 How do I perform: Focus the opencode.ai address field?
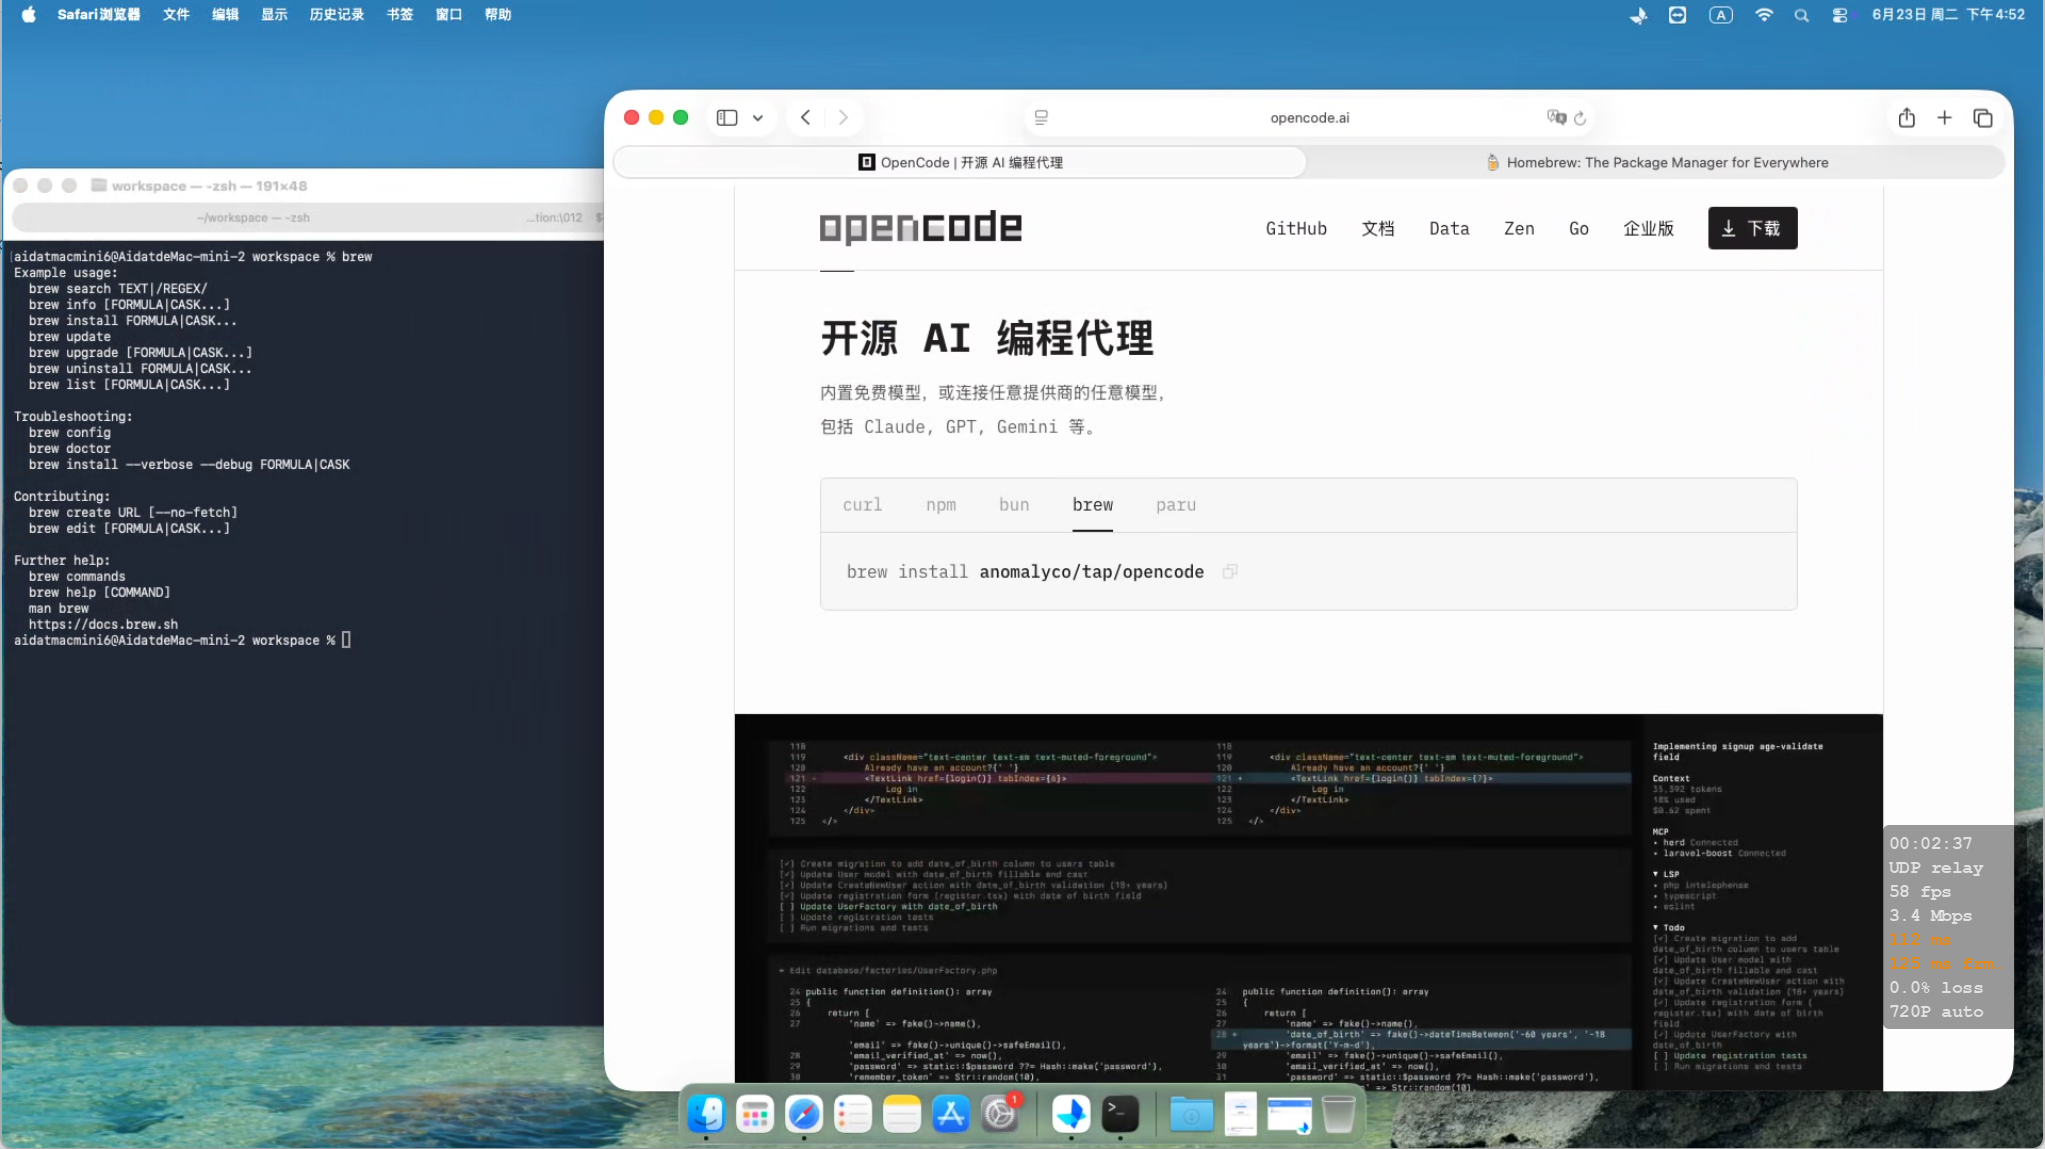(x=1309, y=117)
